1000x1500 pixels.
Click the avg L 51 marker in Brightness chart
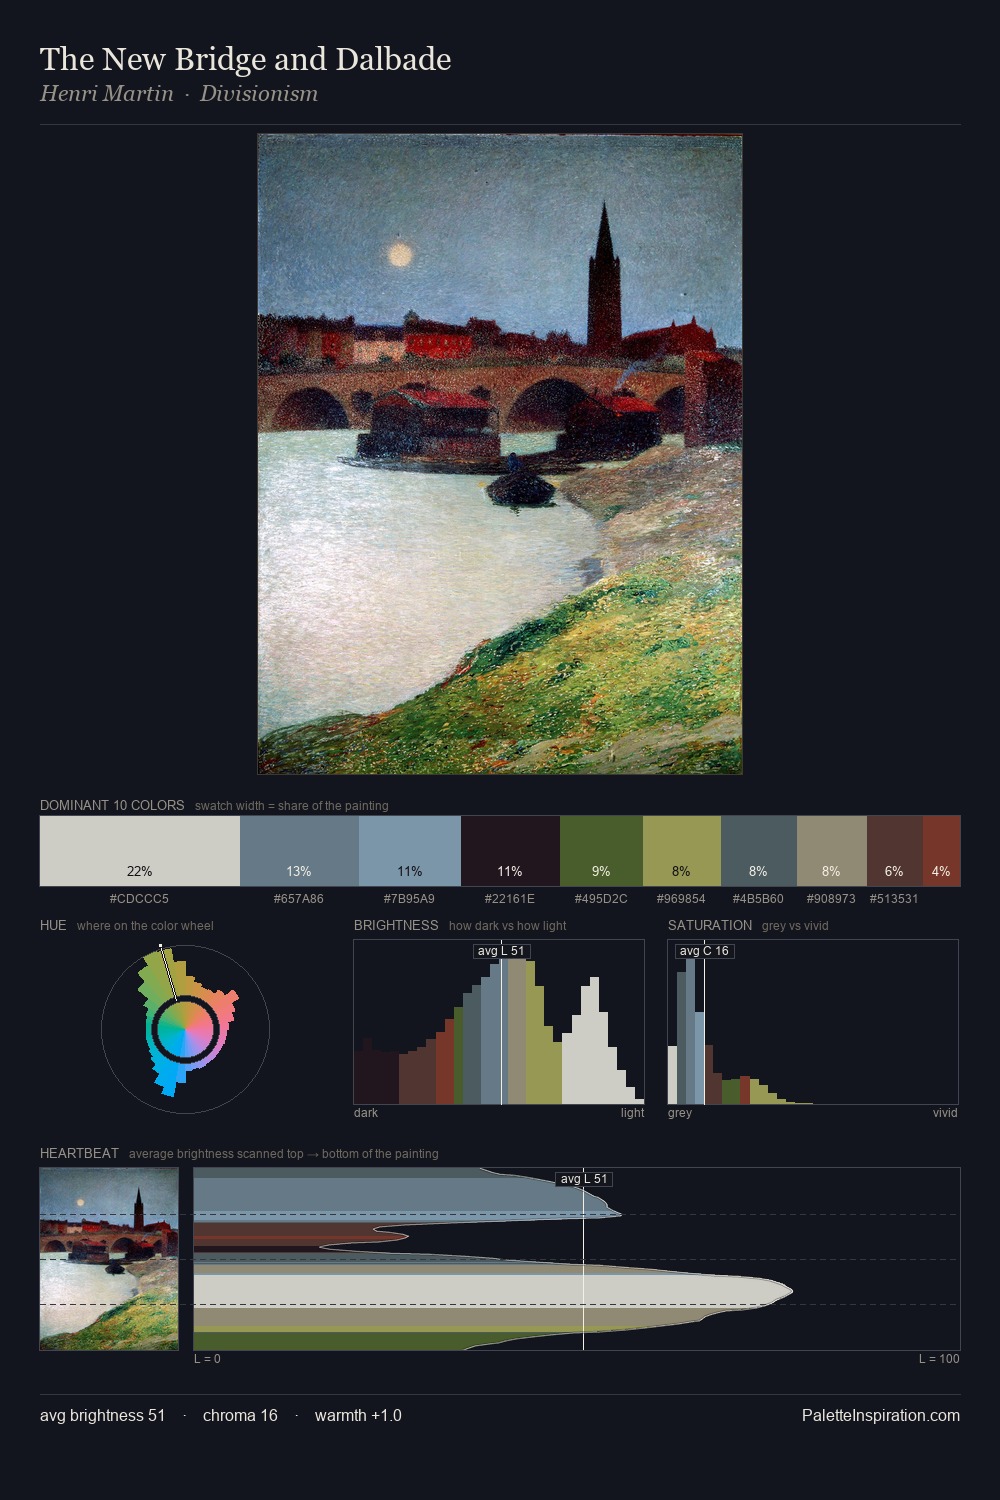[x=501, y=951]
